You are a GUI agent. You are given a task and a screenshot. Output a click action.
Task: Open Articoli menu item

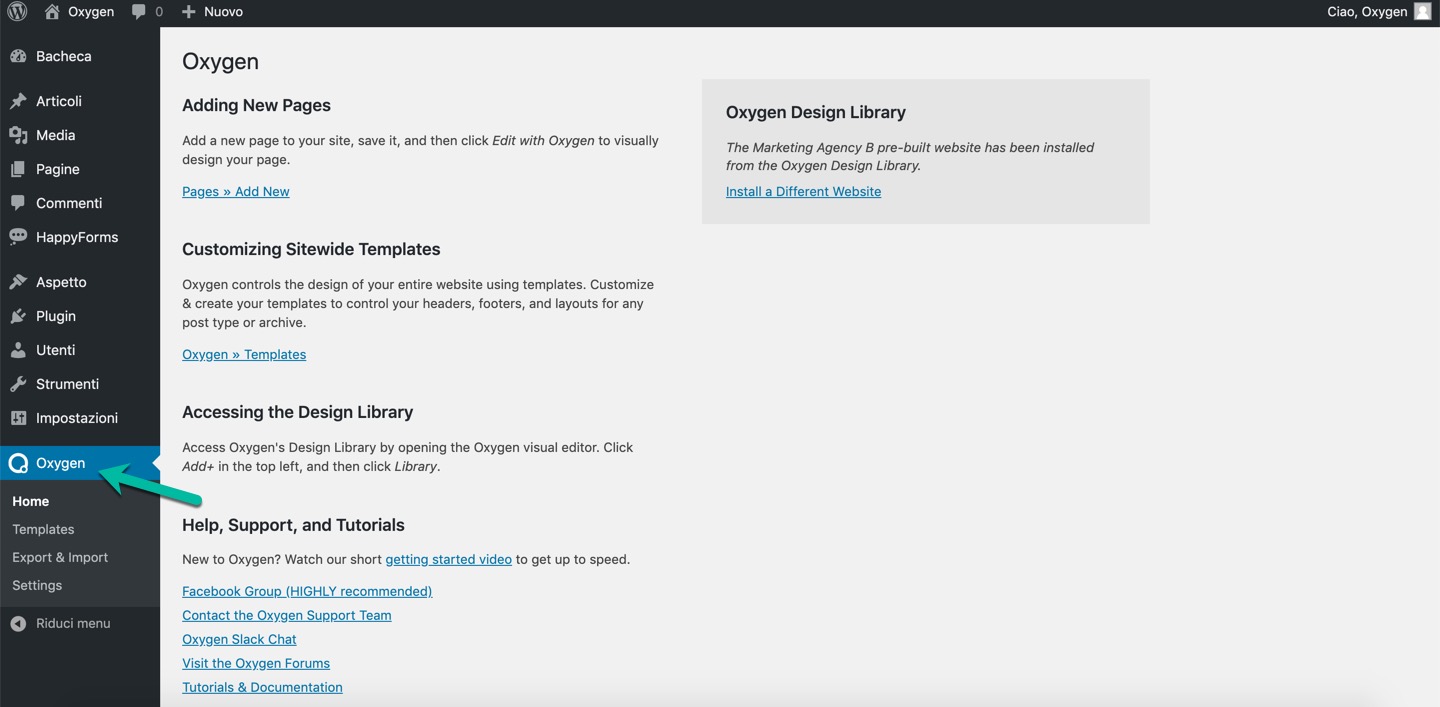click(80, 101)
